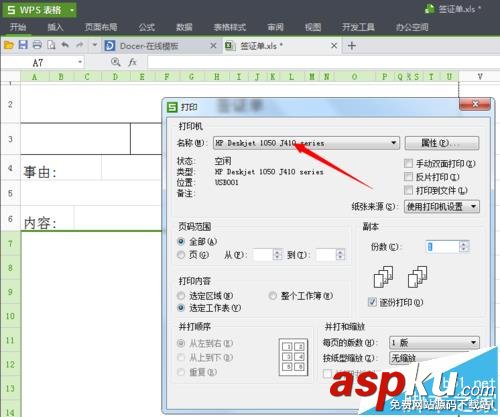Click the 从 start page field
The image size is (500, 417).
(263, 255)
